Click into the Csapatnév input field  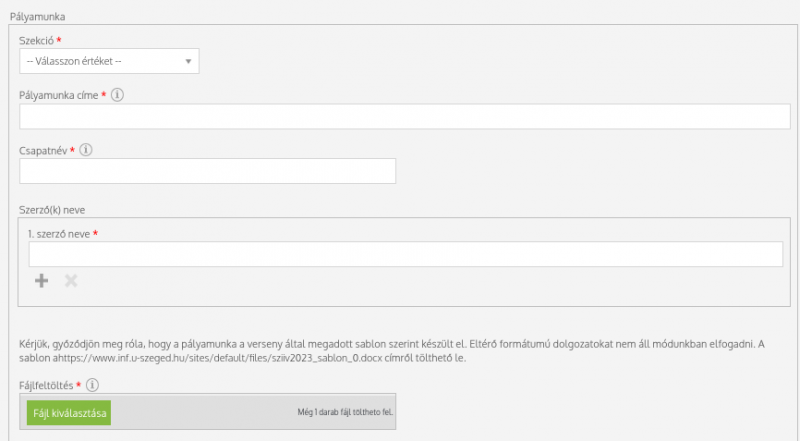pos(207,171)
